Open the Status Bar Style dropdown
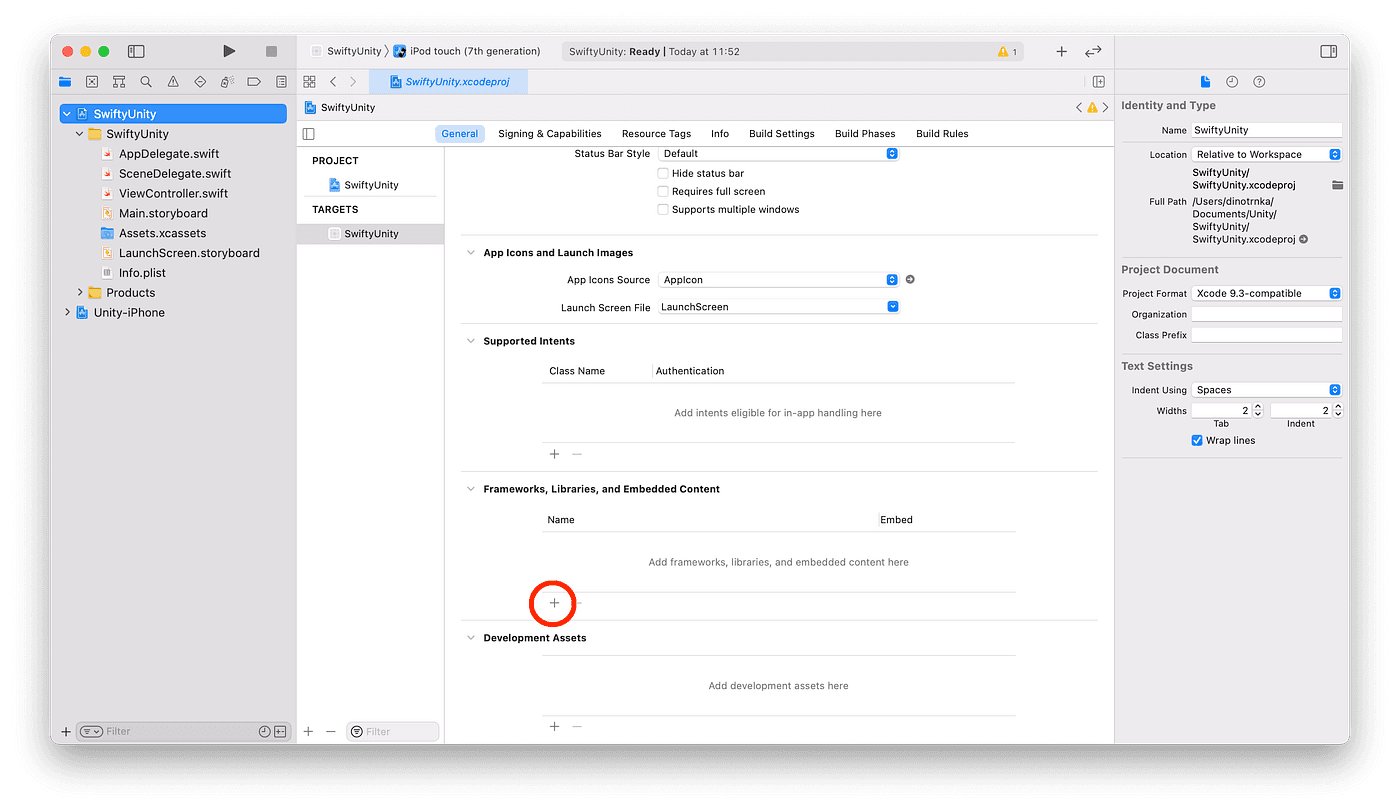This screenshot has width=1400, height=811. (779, 154)
